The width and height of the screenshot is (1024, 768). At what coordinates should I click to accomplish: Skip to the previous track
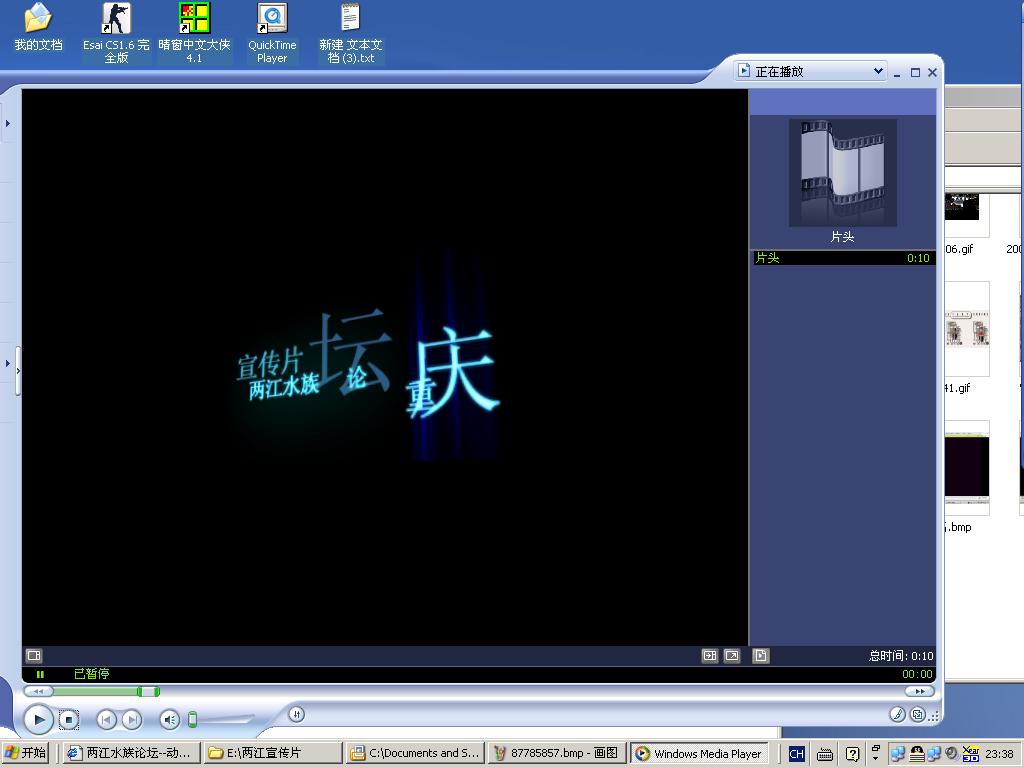coord(107,719)
